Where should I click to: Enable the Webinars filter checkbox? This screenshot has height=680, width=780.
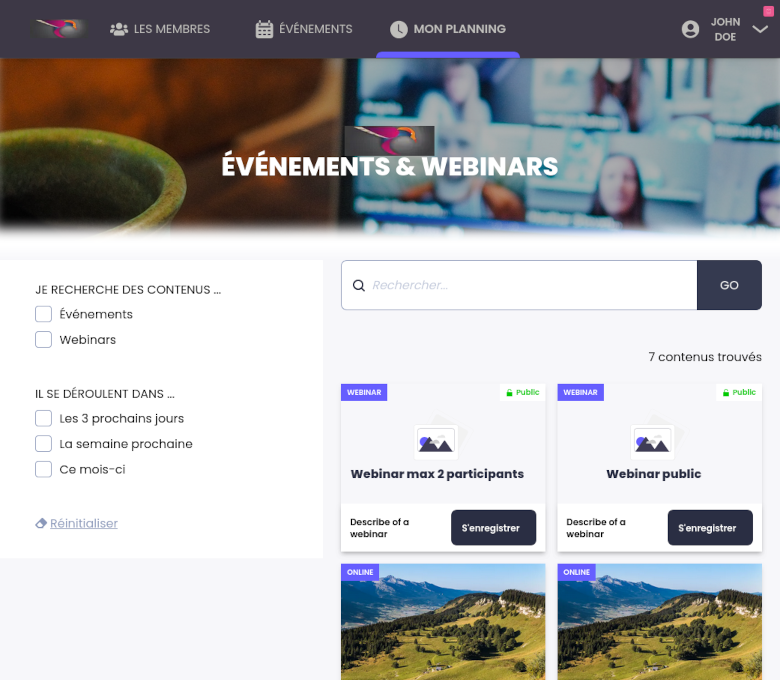pyautogui.click(x=43, y=340)
